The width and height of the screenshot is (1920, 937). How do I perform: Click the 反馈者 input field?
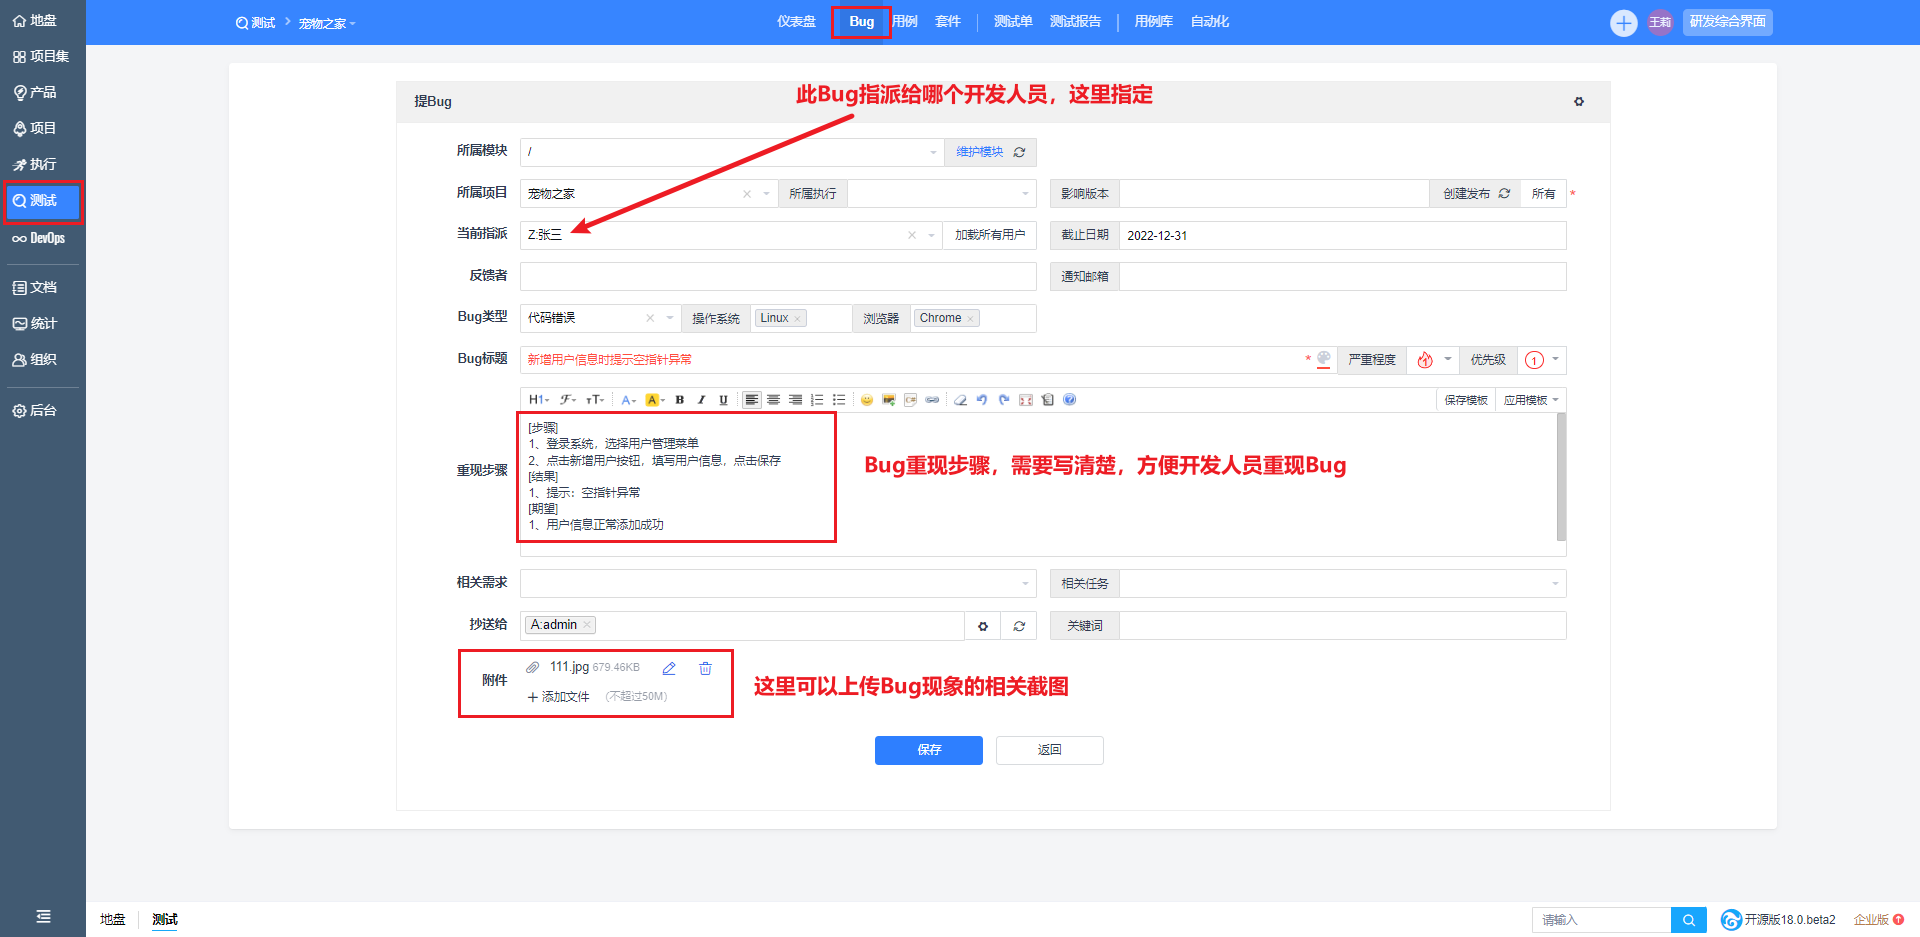coord(778,276)
